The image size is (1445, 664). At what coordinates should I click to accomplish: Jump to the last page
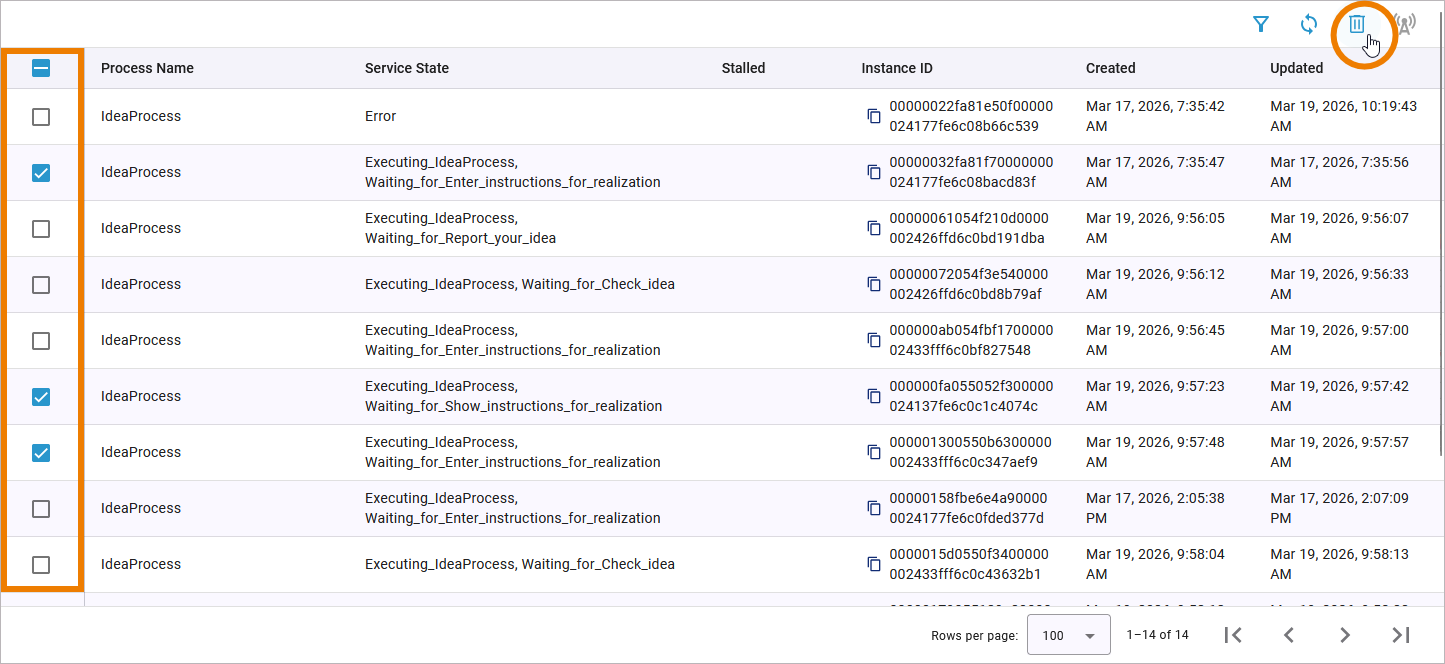tap(1401, 635)
